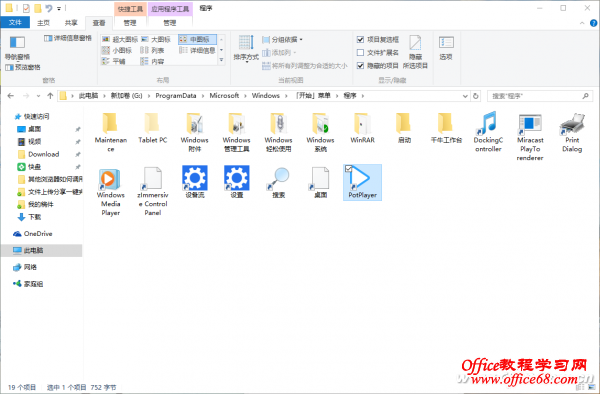The width and height of the screenshot is (600, 394).
Task: Open the Windows 管理工具 folder
Action: (236, 132)
